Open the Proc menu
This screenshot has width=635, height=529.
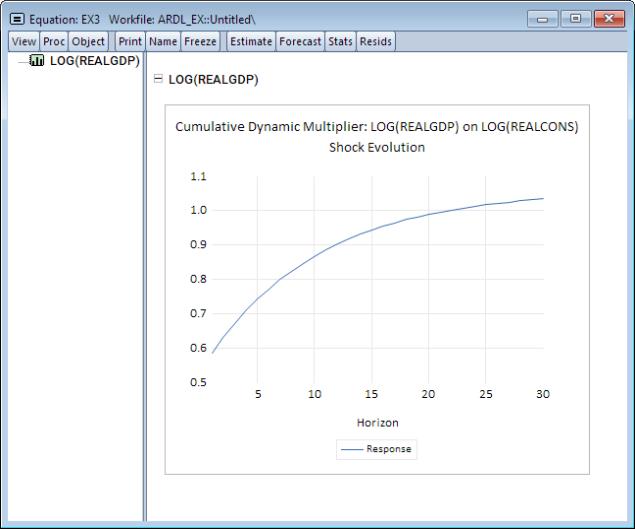click(x=53, y=41)
